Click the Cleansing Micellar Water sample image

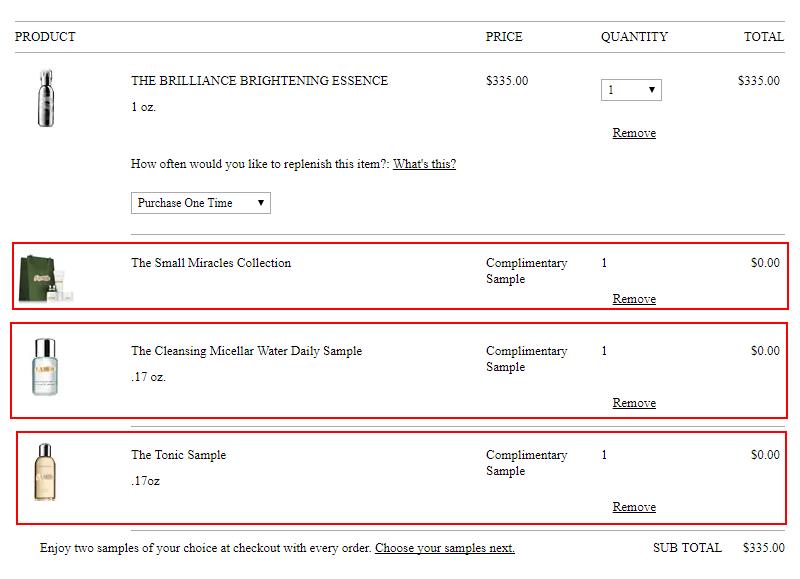45,367
